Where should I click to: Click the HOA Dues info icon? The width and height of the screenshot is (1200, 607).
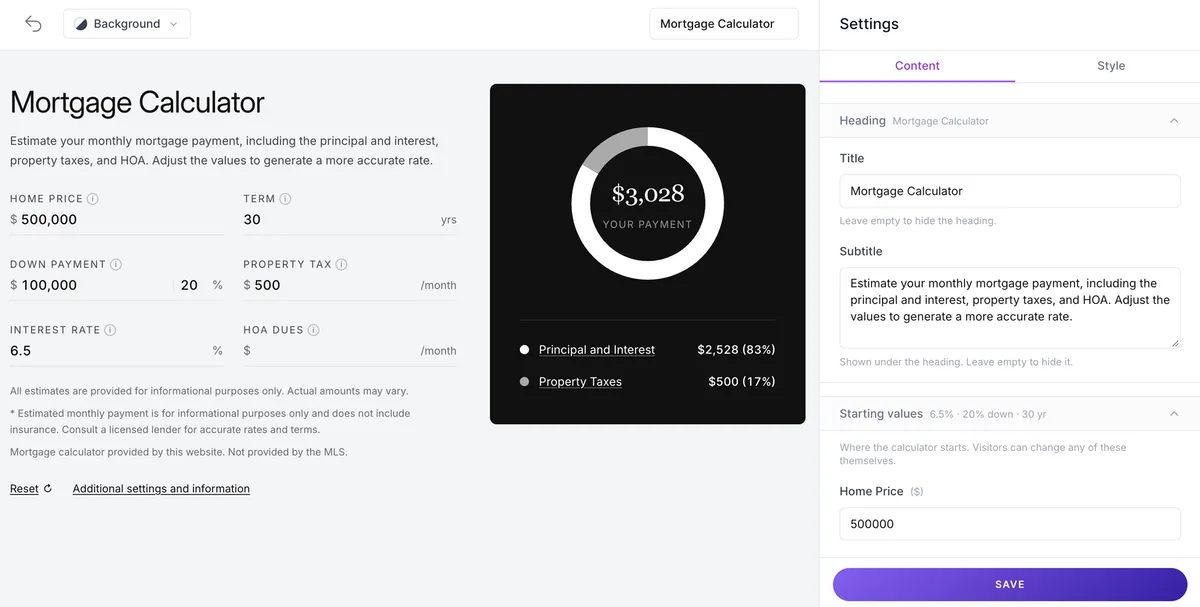(x=314, y=330)
